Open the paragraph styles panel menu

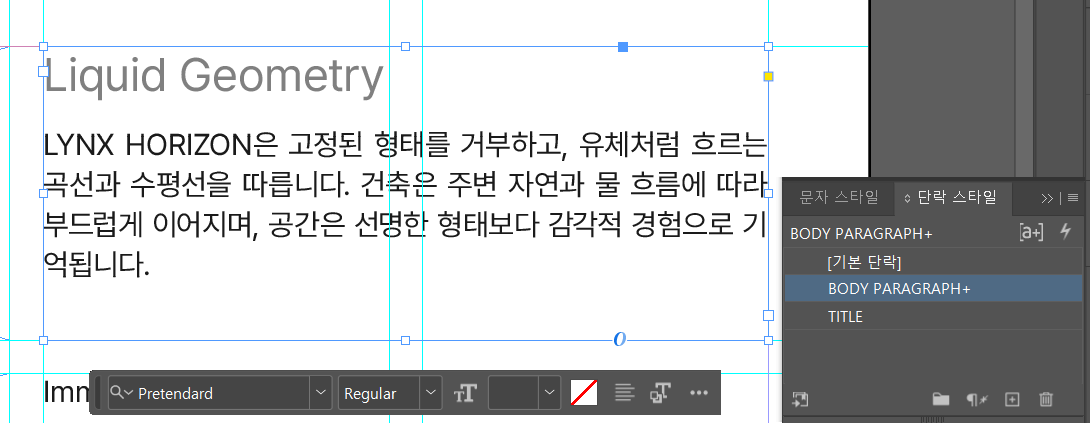(1073, 198)
